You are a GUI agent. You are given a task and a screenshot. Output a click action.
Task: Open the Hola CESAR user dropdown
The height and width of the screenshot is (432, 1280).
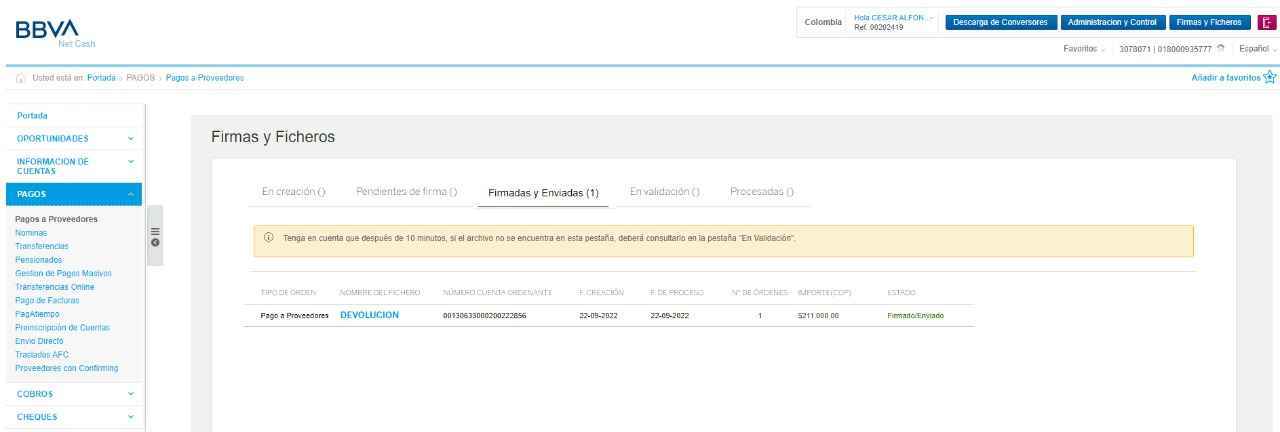[x=894, y=22]
